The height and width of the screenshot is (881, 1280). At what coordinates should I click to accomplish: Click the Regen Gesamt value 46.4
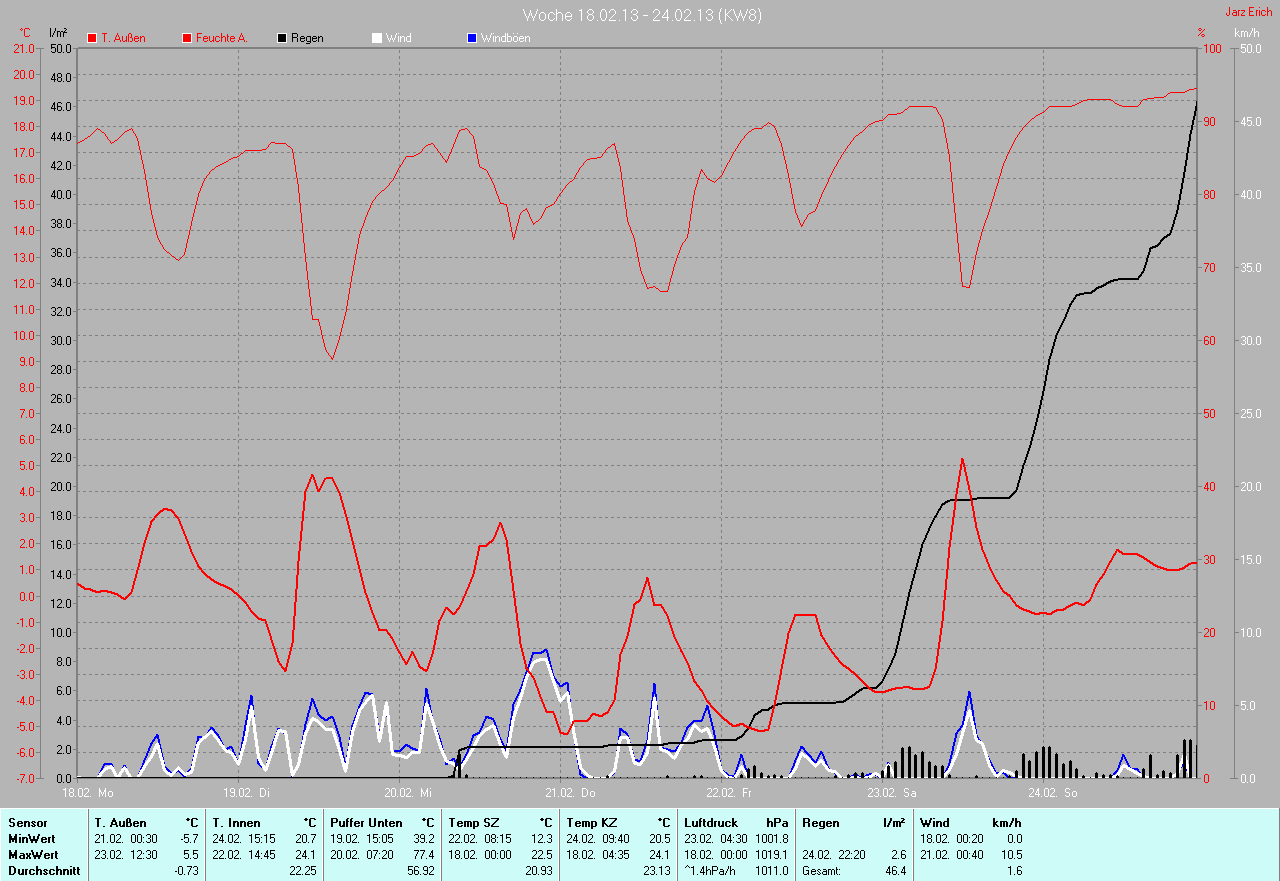pos(896,871)
